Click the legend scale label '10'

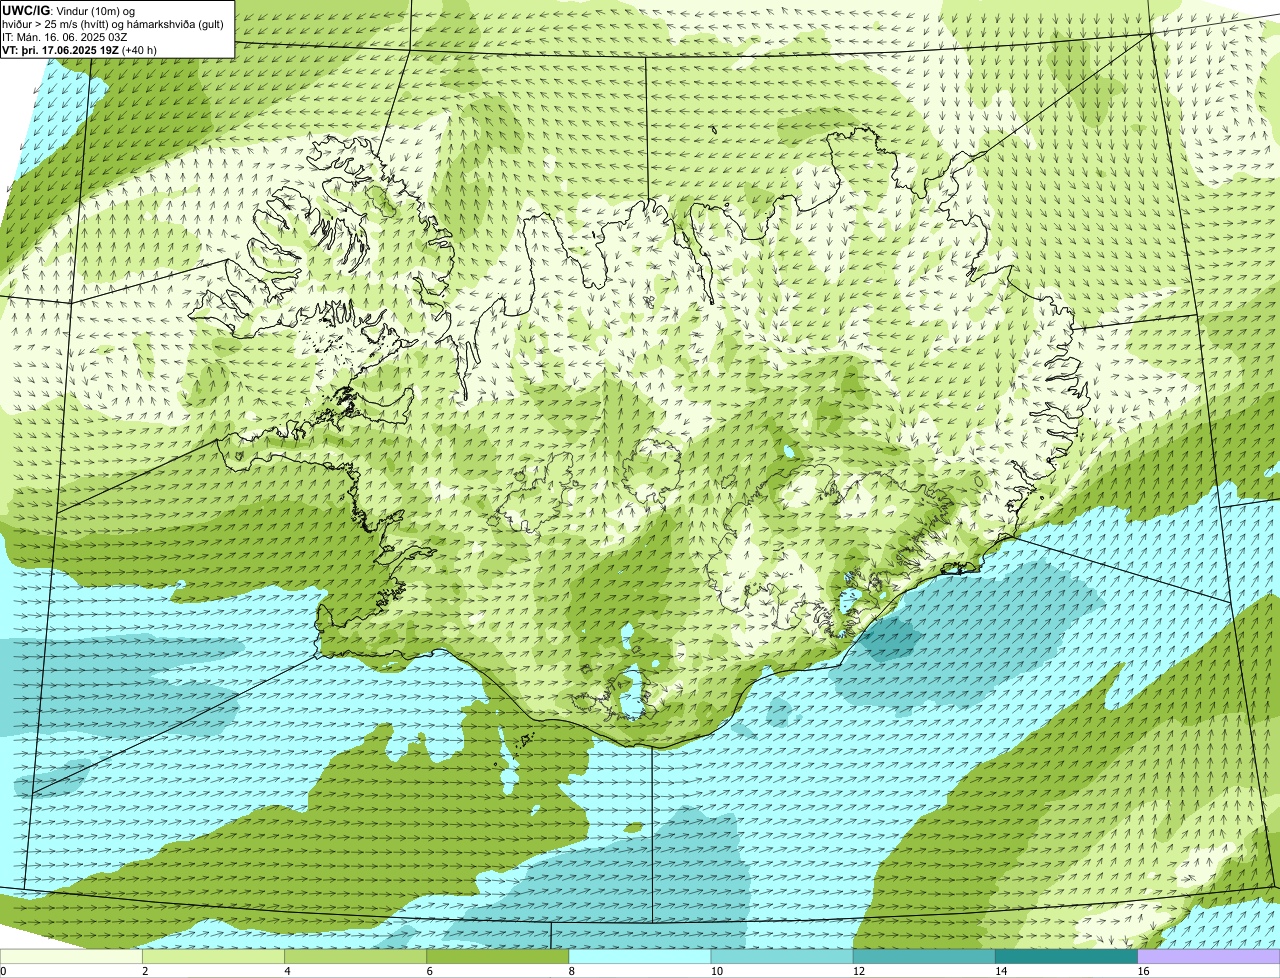click(716, 971)
